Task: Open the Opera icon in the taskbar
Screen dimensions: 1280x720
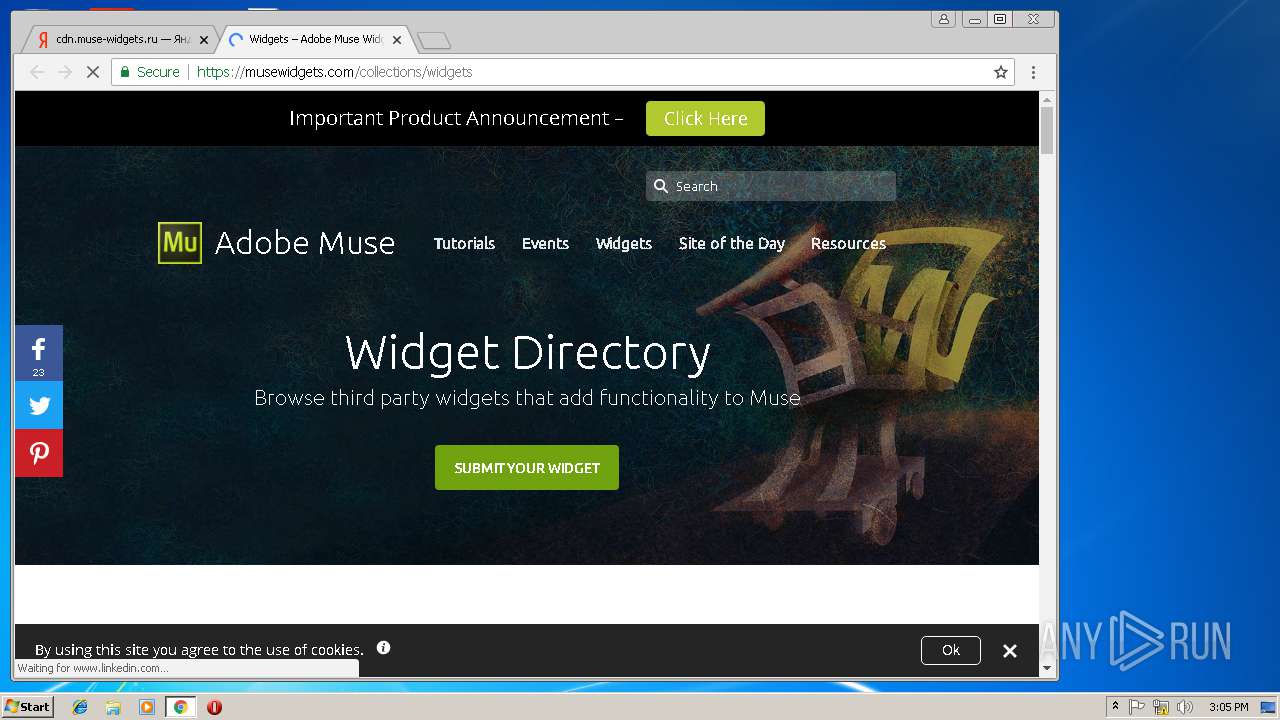Action: 214,707
